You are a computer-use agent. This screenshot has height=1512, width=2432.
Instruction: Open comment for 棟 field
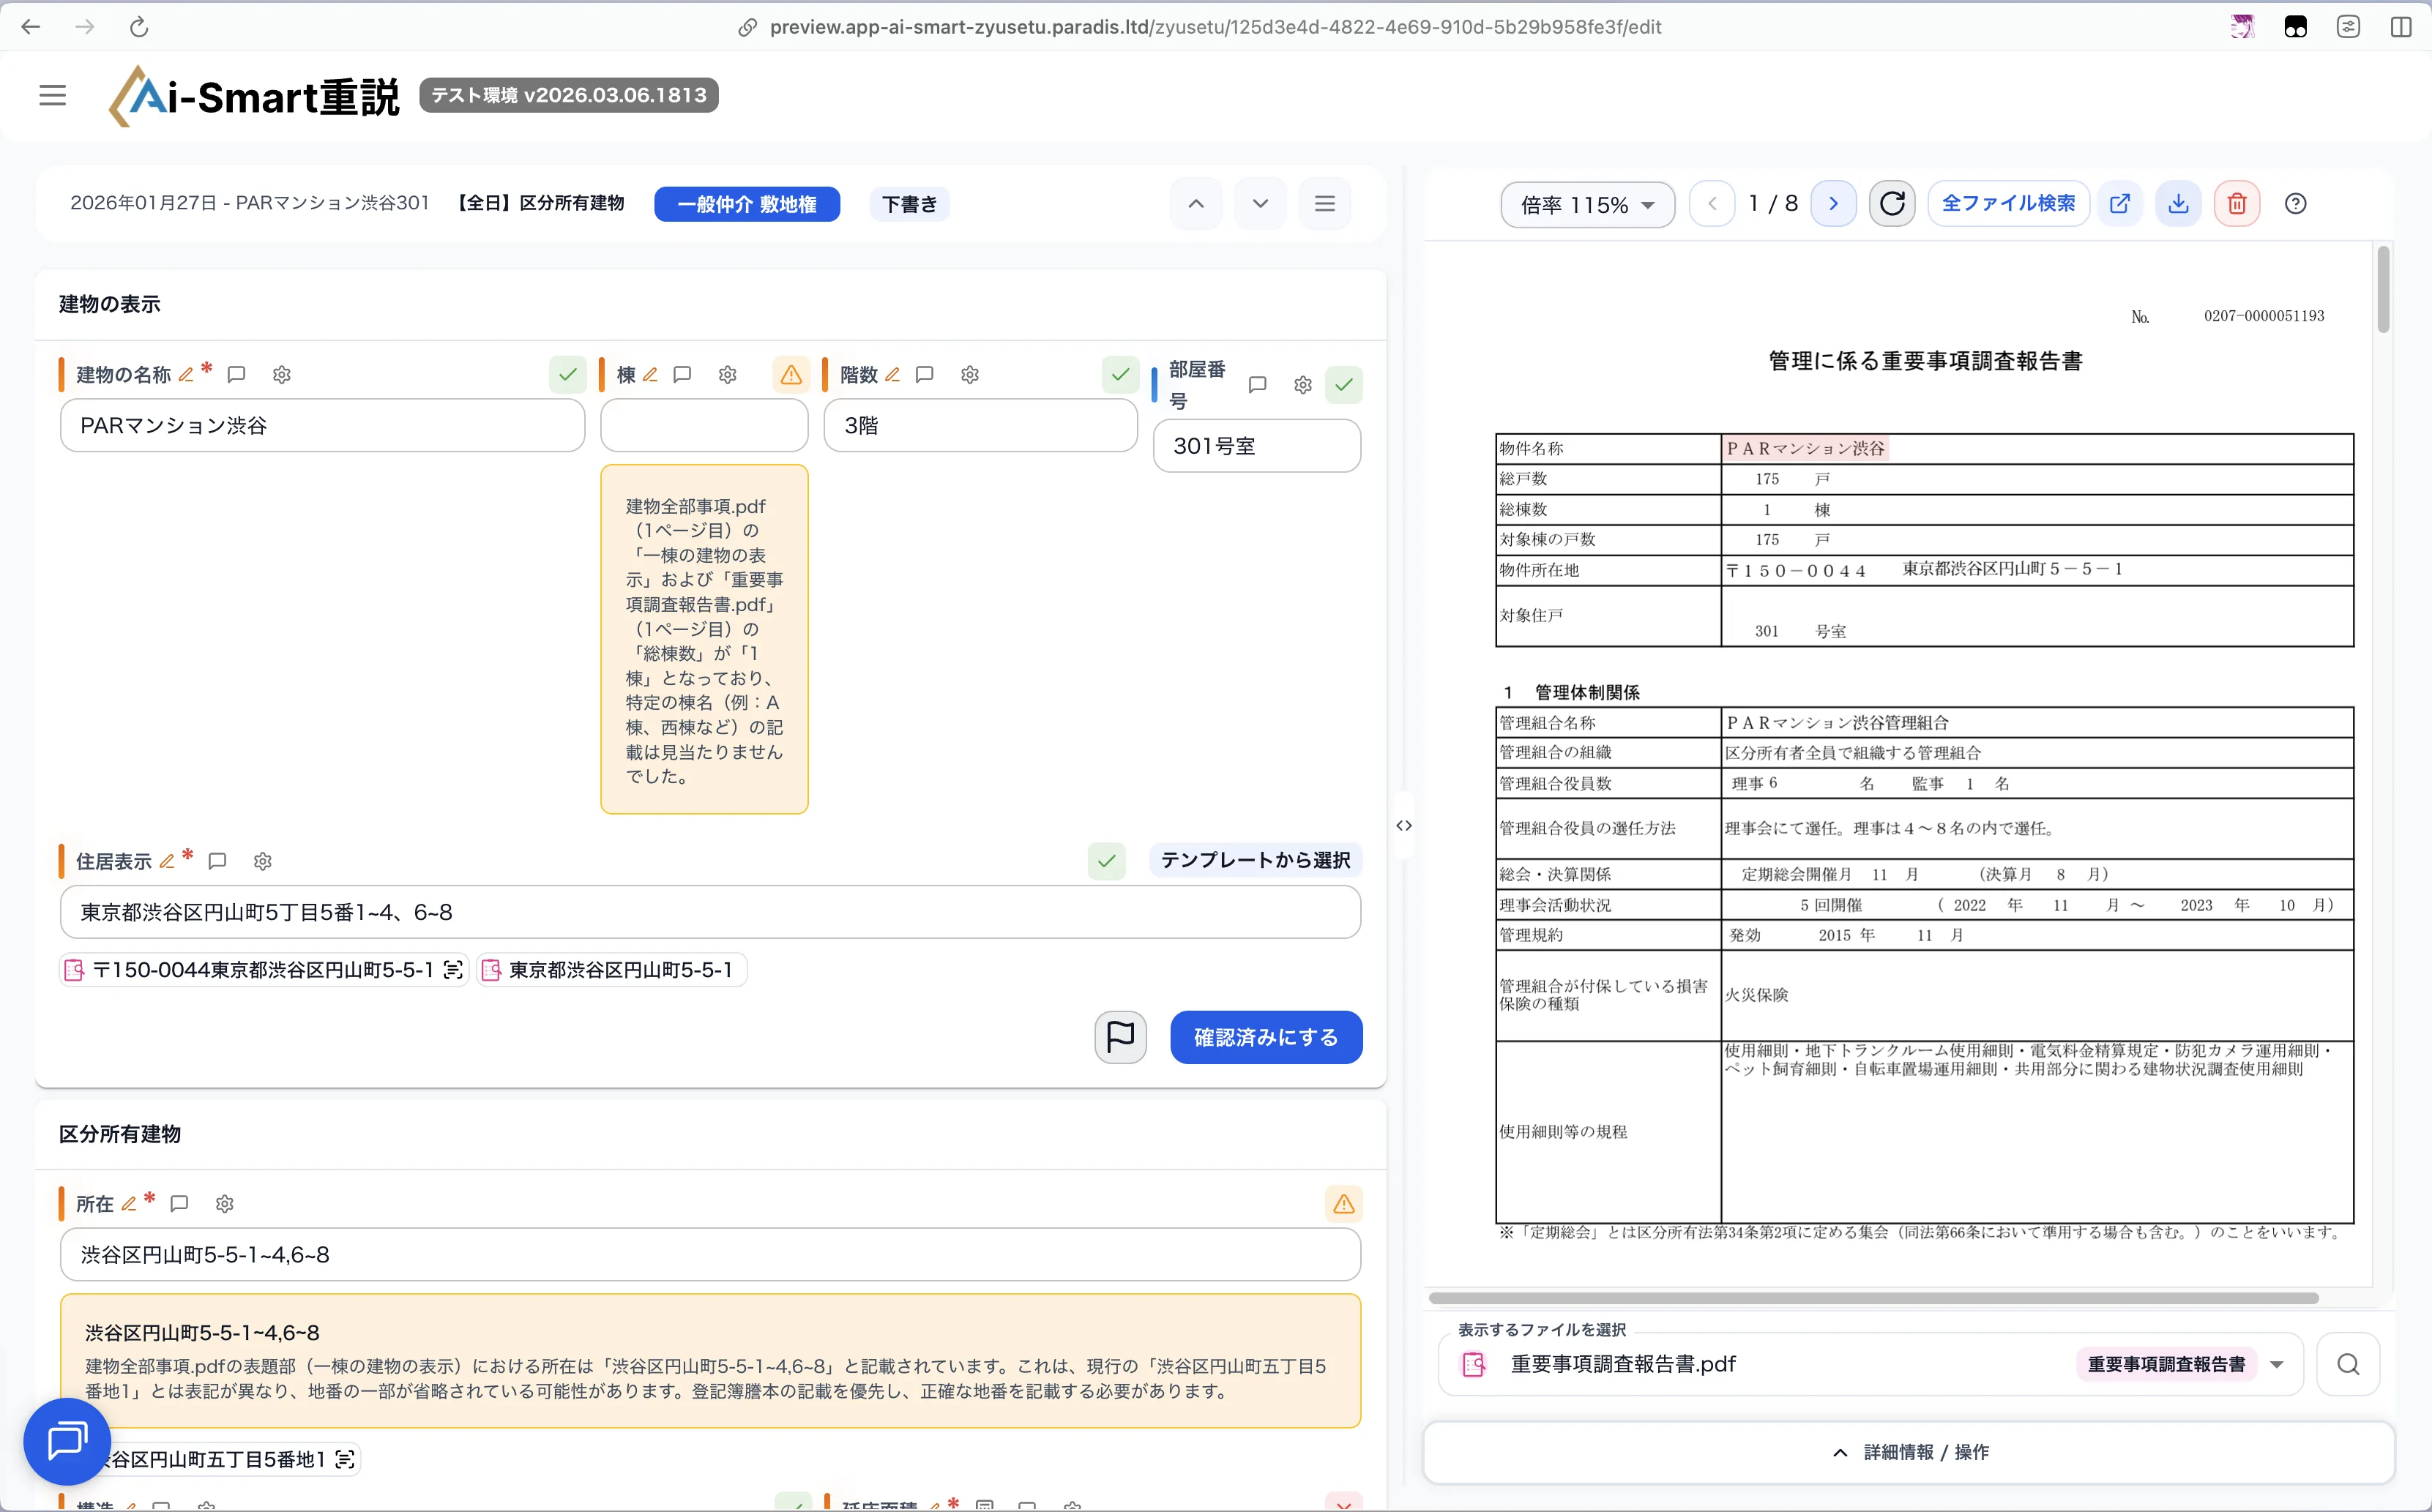[x=682, y=374]
